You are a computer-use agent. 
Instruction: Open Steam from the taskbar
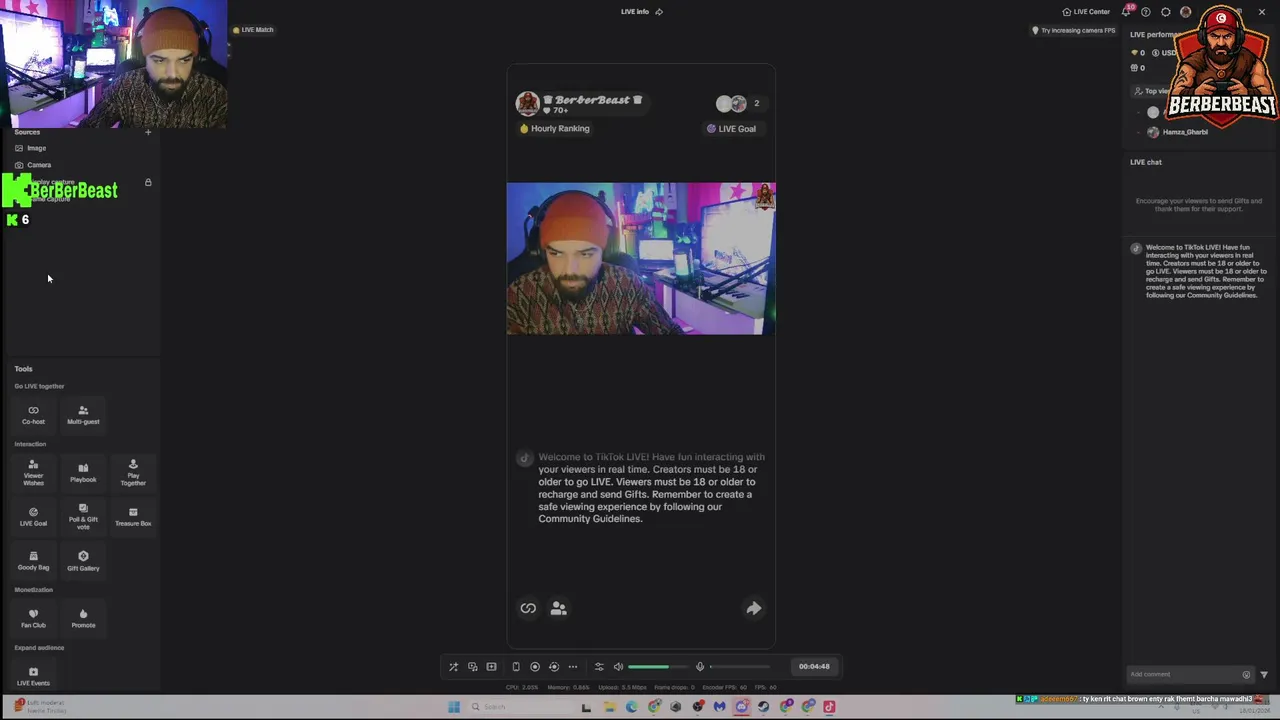point(764,707)
